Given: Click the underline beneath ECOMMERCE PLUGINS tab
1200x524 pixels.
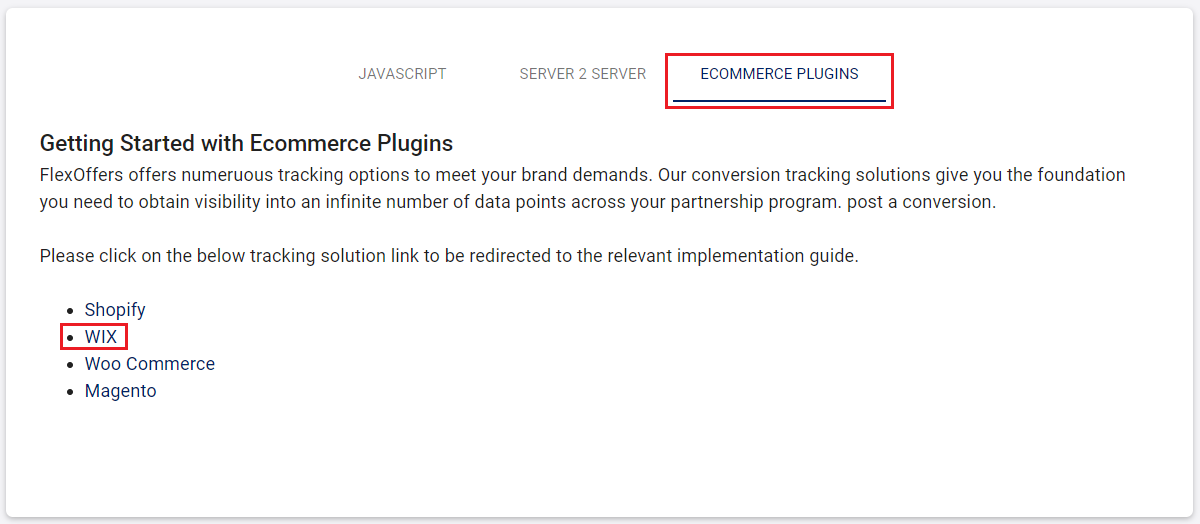Looking at the screenshot, I should tap(779, 101).
